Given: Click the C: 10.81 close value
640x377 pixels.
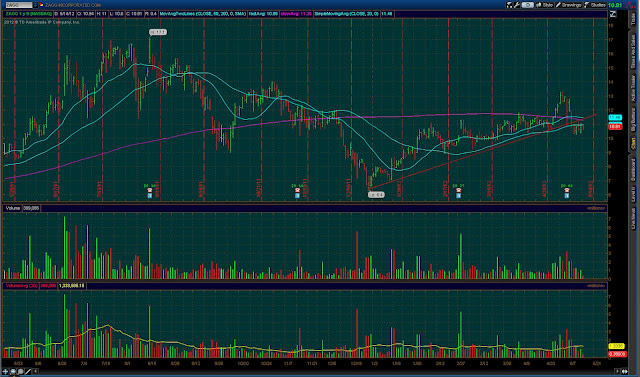Looking at the screenshot, I should point(134,14).
